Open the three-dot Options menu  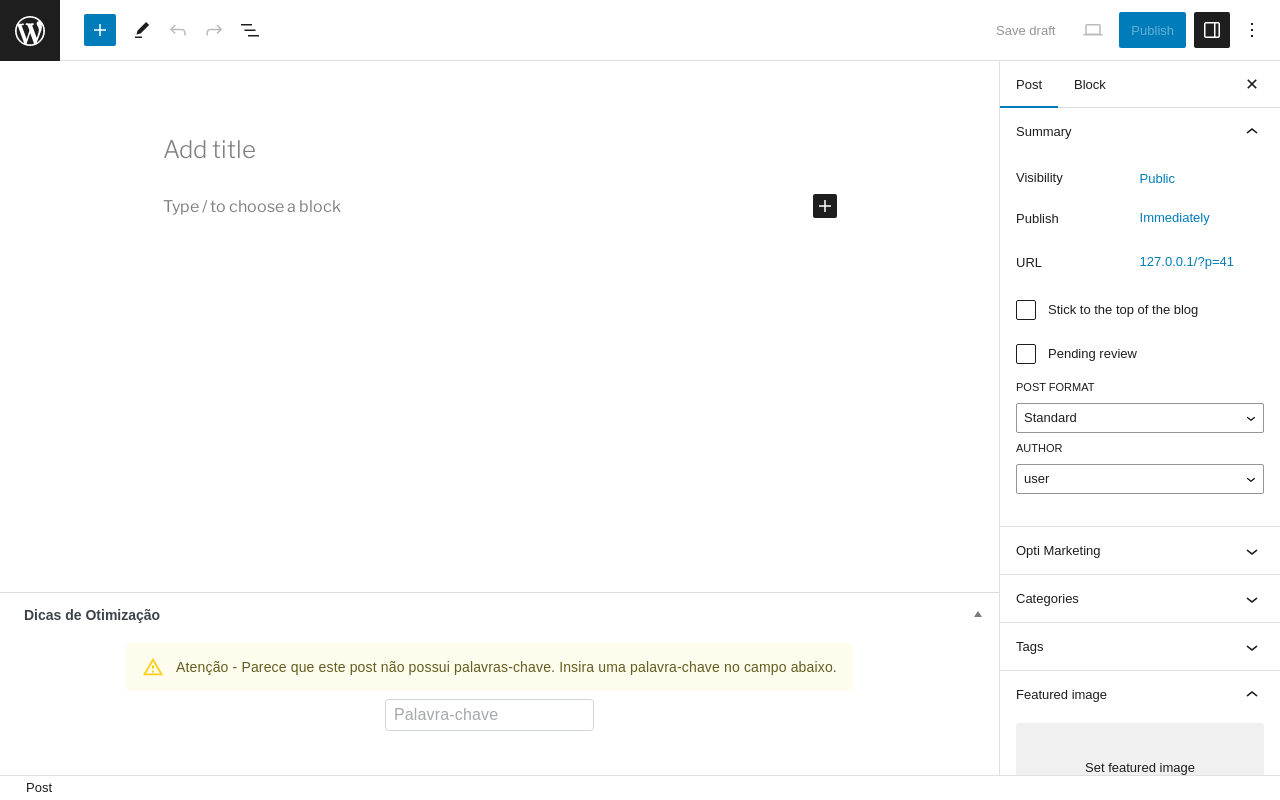tap(1252, 30)
